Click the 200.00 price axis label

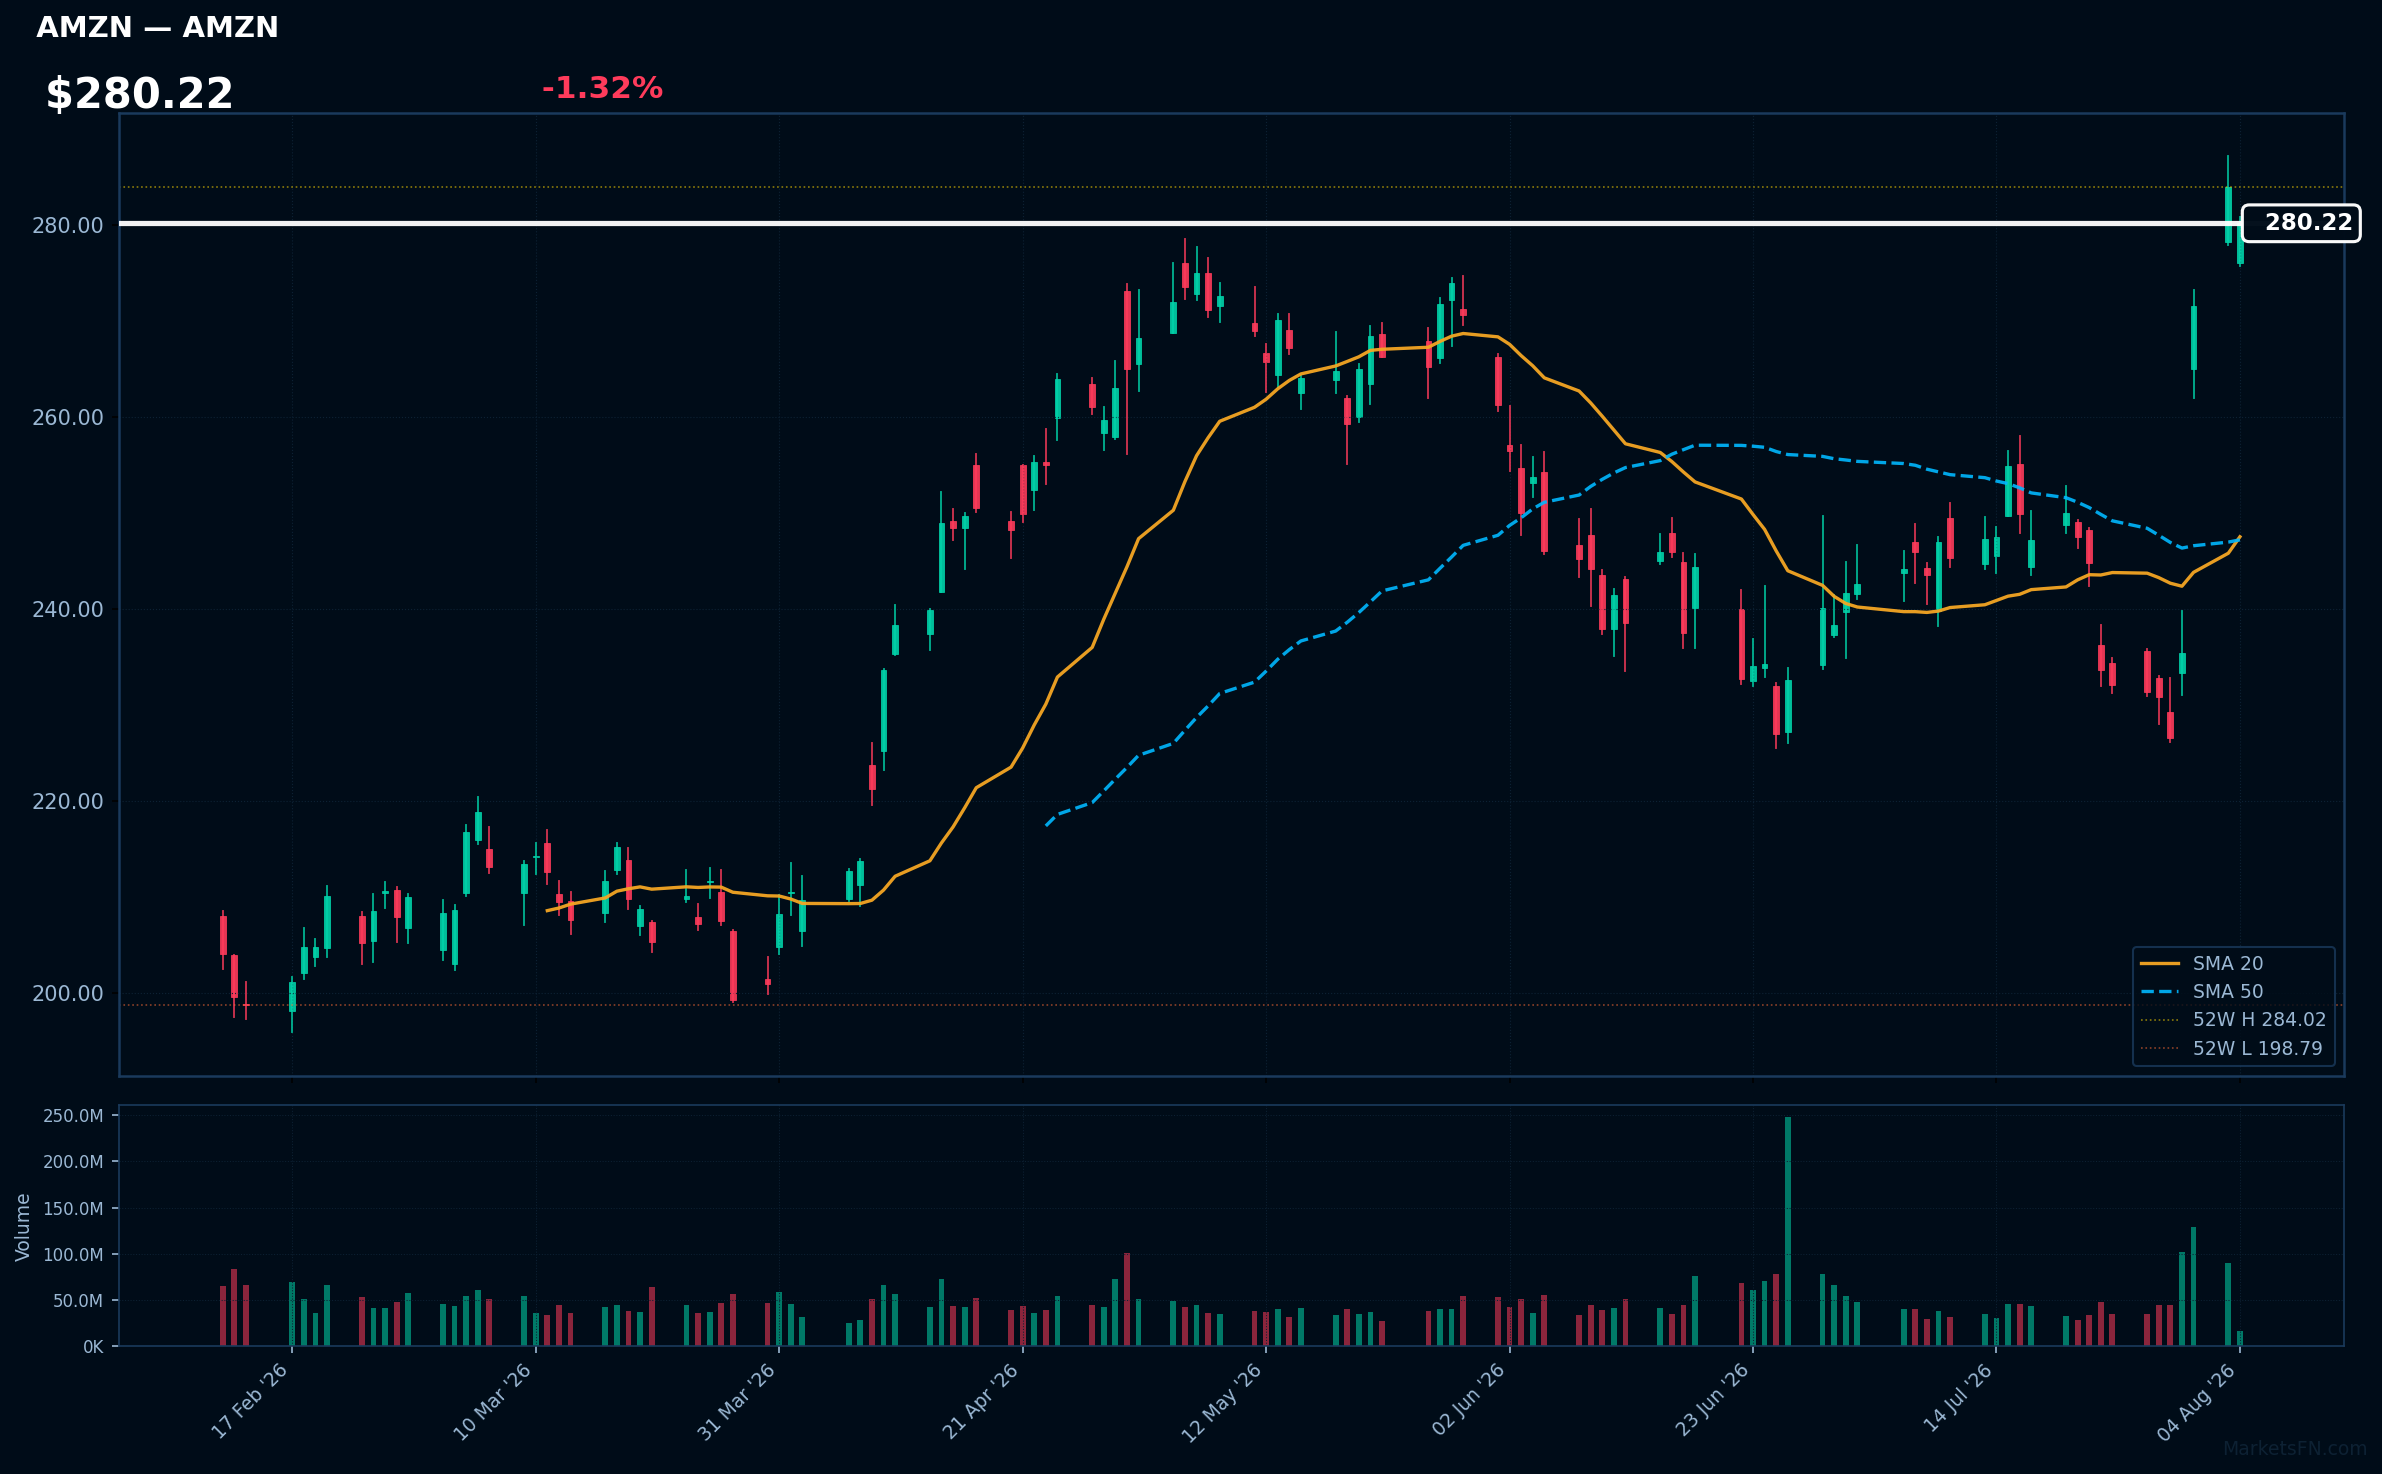click(x=68, y=993)
